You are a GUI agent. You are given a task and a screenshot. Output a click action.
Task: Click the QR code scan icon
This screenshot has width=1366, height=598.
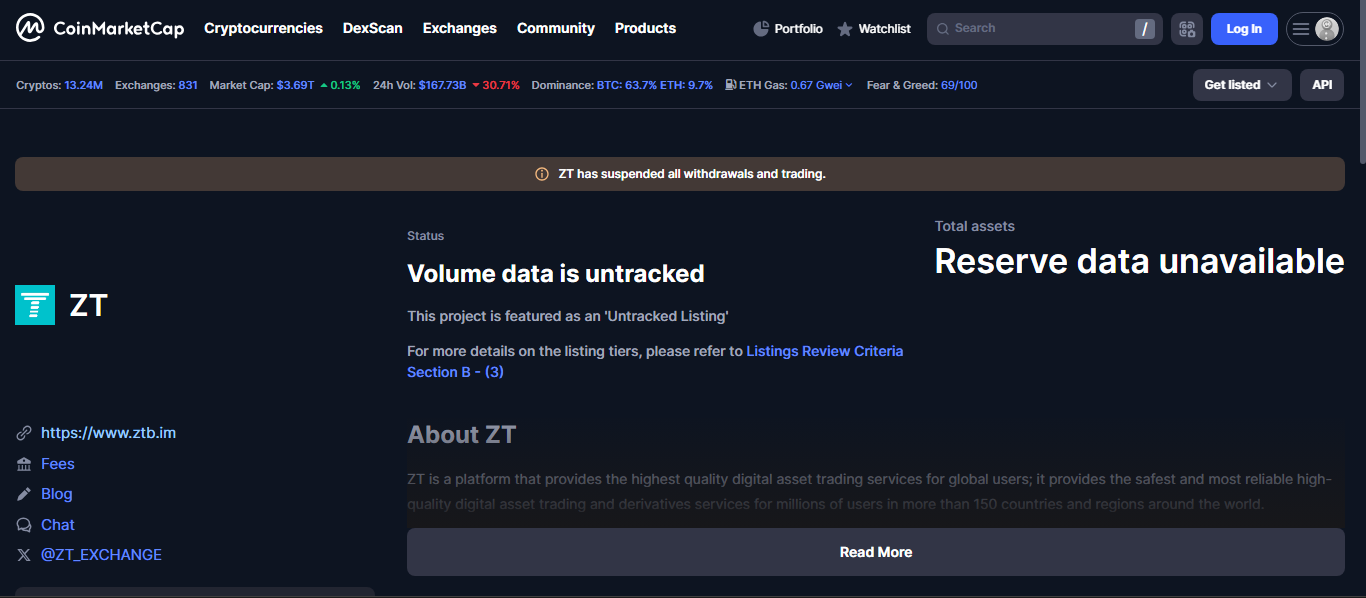[1187, 29]
